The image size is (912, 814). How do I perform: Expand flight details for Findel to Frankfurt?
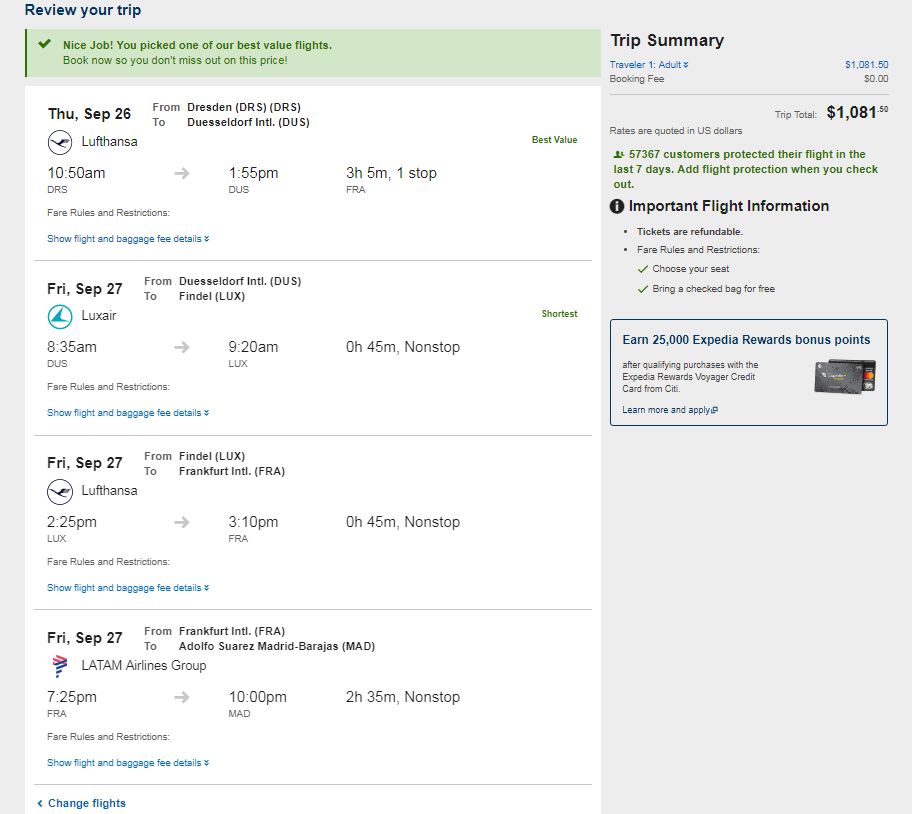pyautogui.click(x=128, y=588)
